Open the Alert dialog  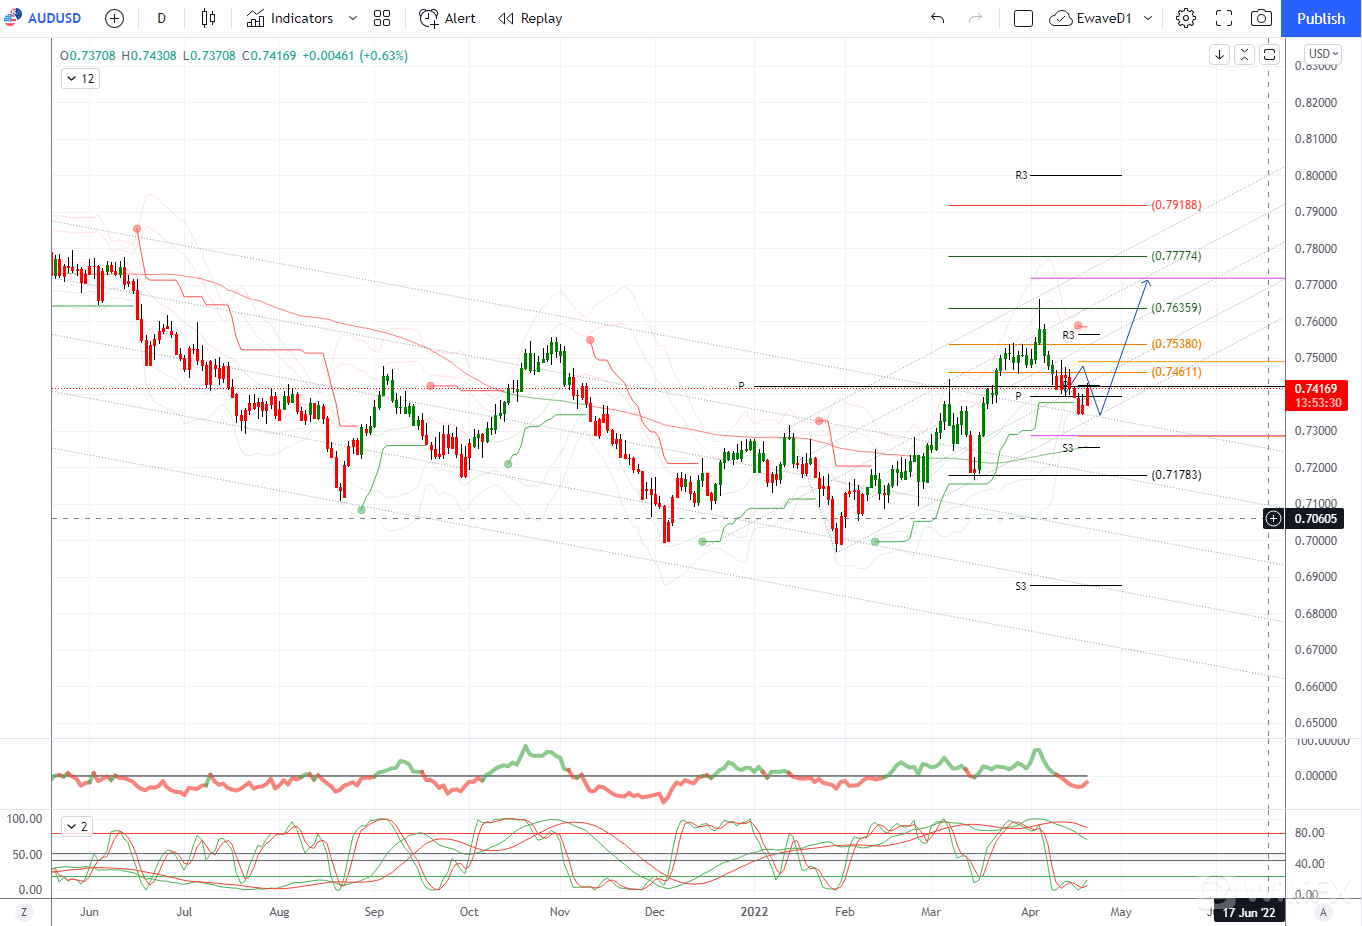pyautogui.click(x=447, y=18)
